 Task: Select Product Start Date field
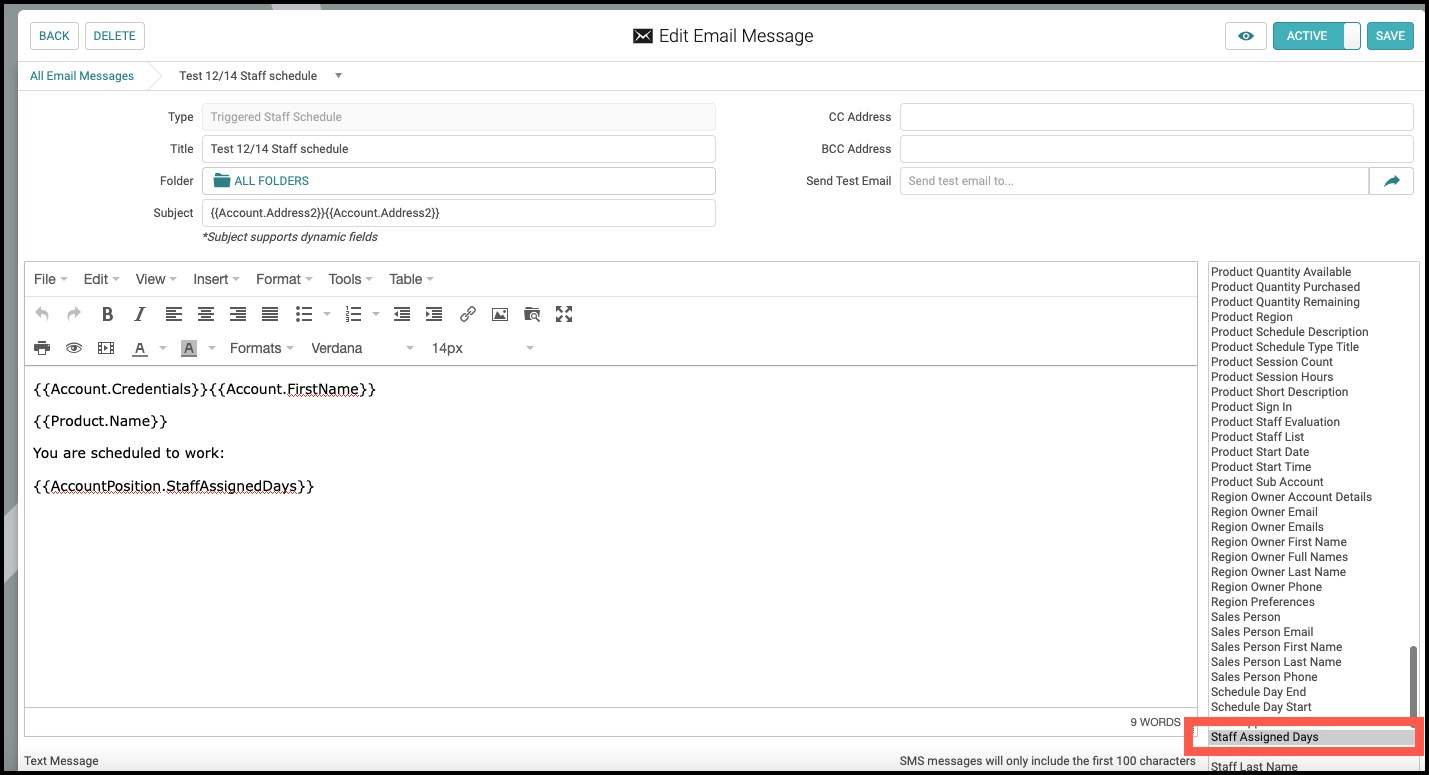1260,452
